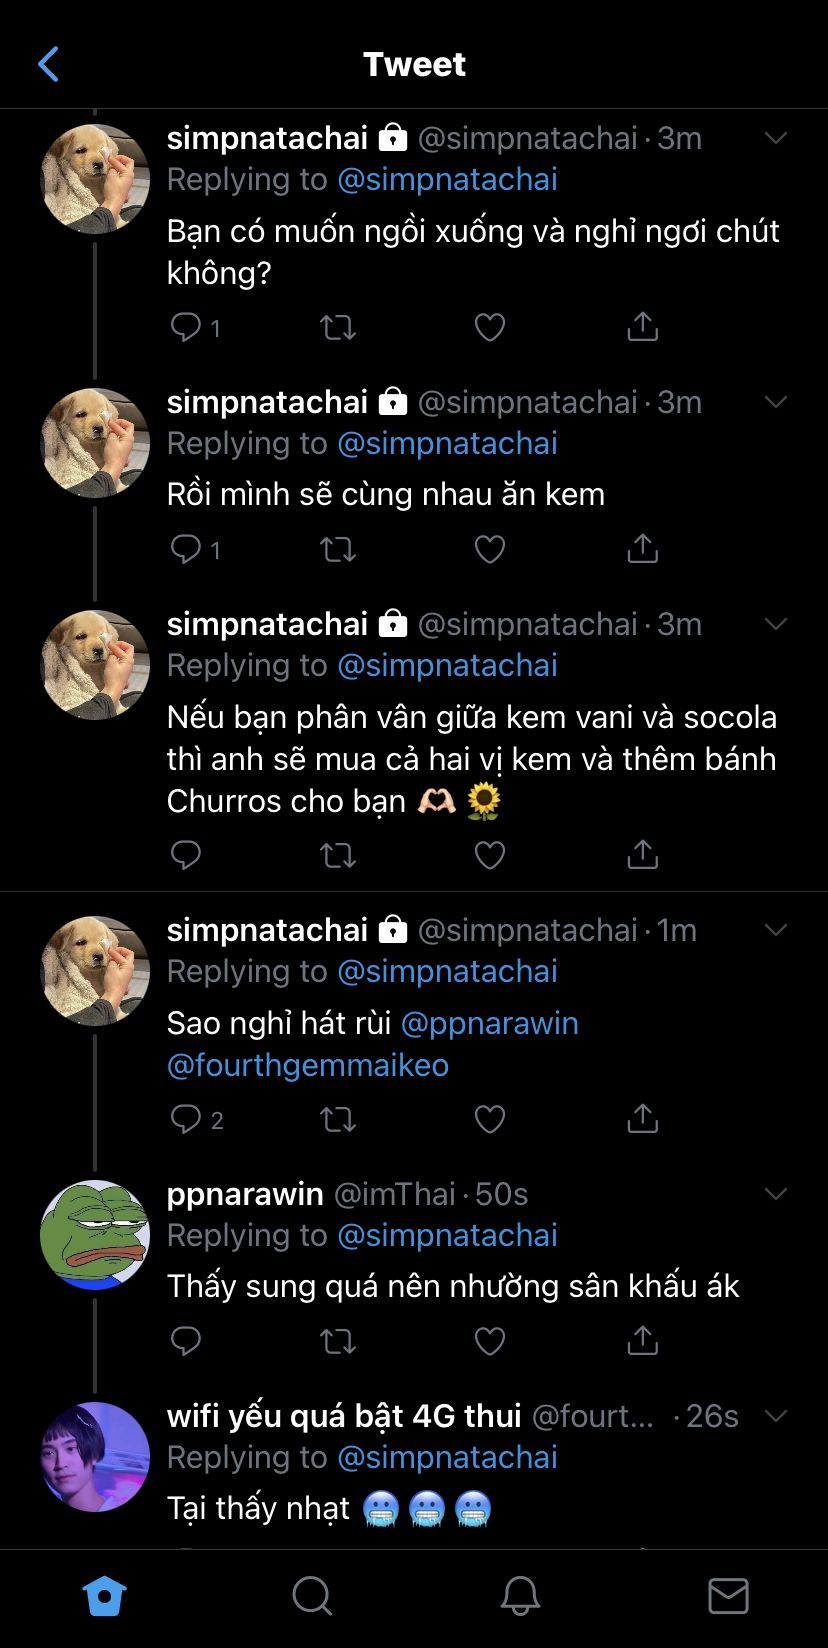Share ppnarawin's "Thấy sung quá" reply

[642, 1341]
